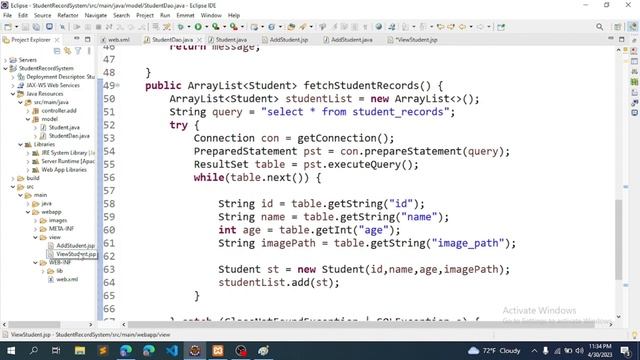Screen dimensions: 640x360
Task: Click the New file toolbar icon
Action: 8,27
